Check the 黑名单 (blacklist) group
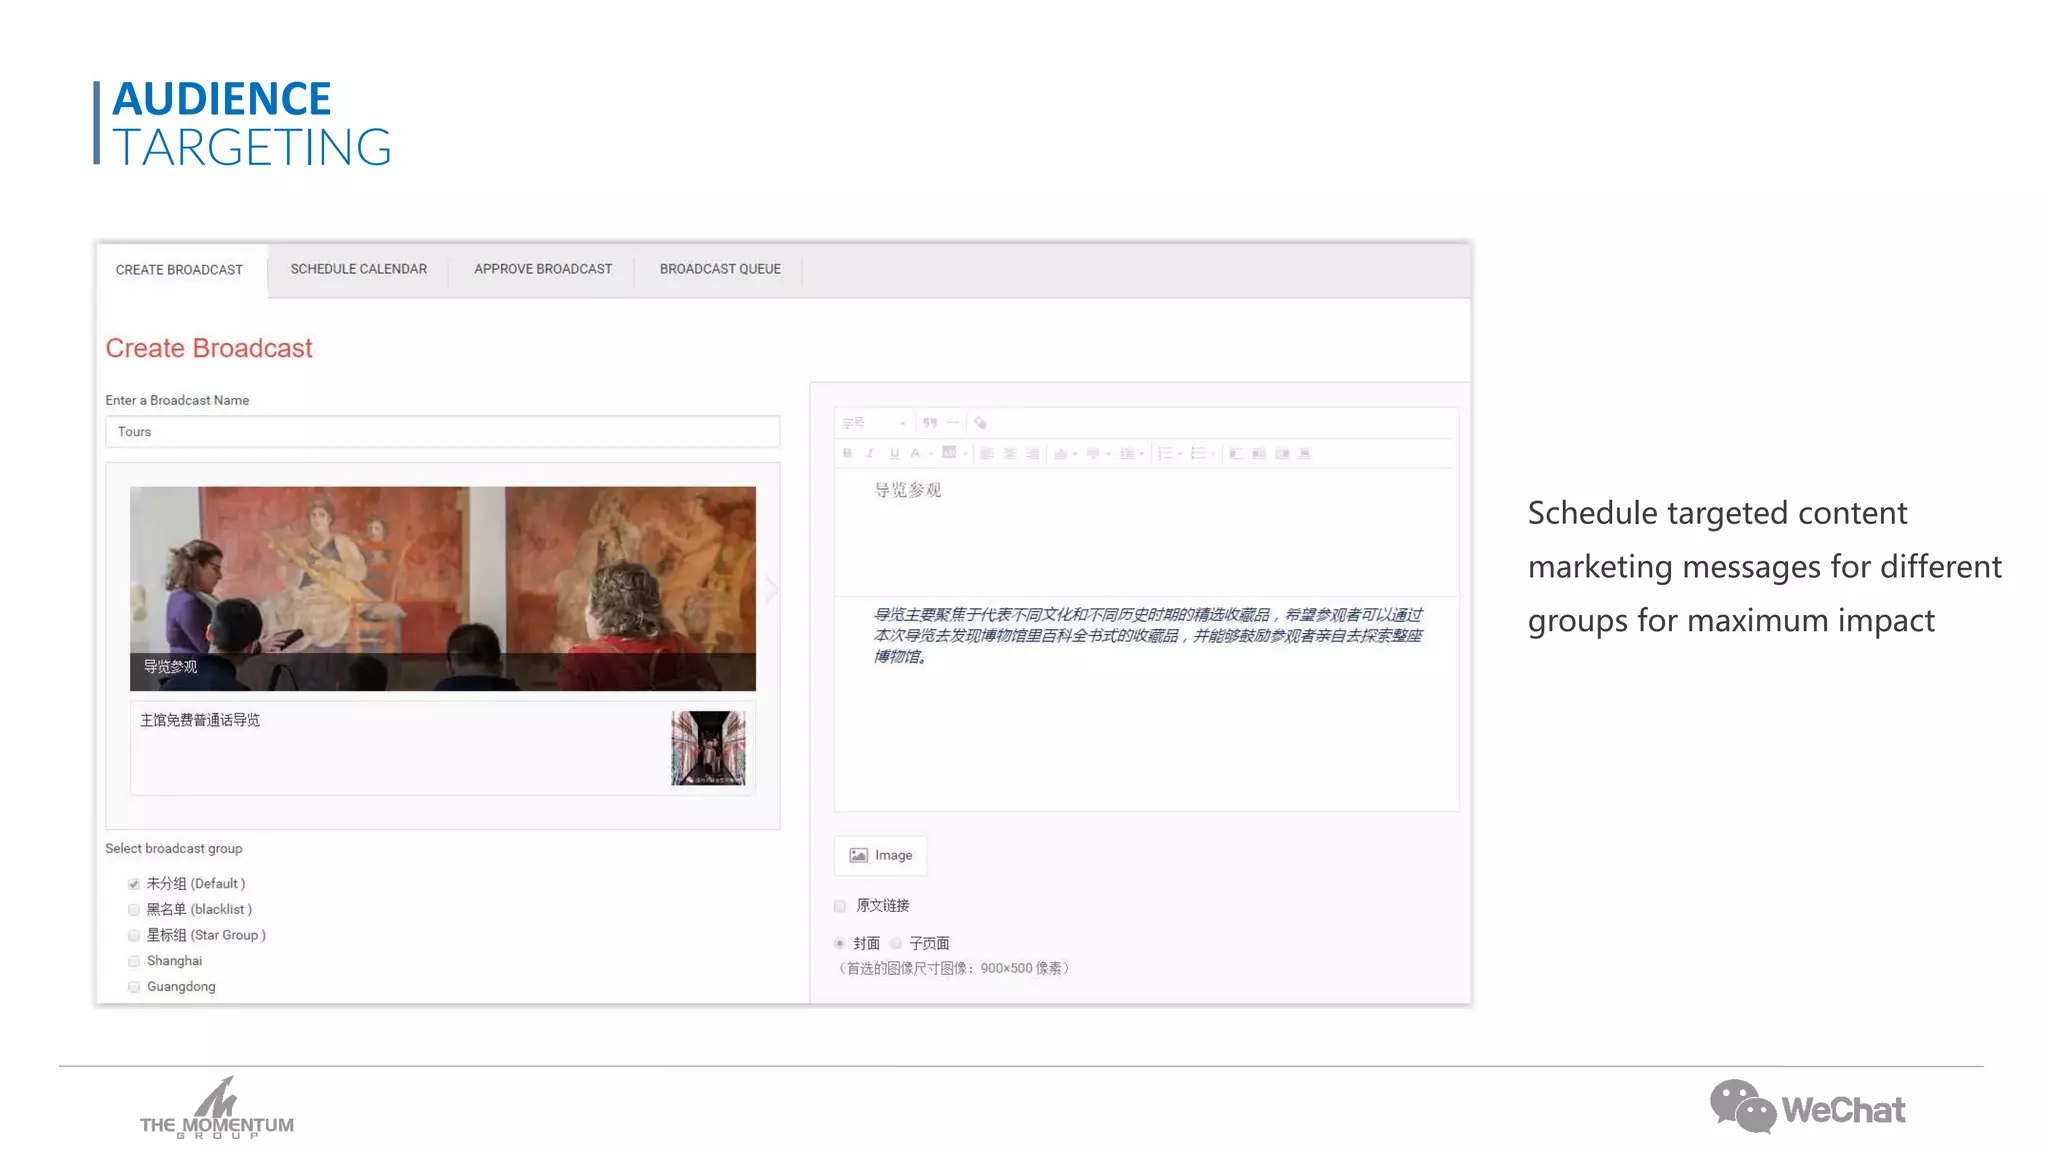 (134, 910)
